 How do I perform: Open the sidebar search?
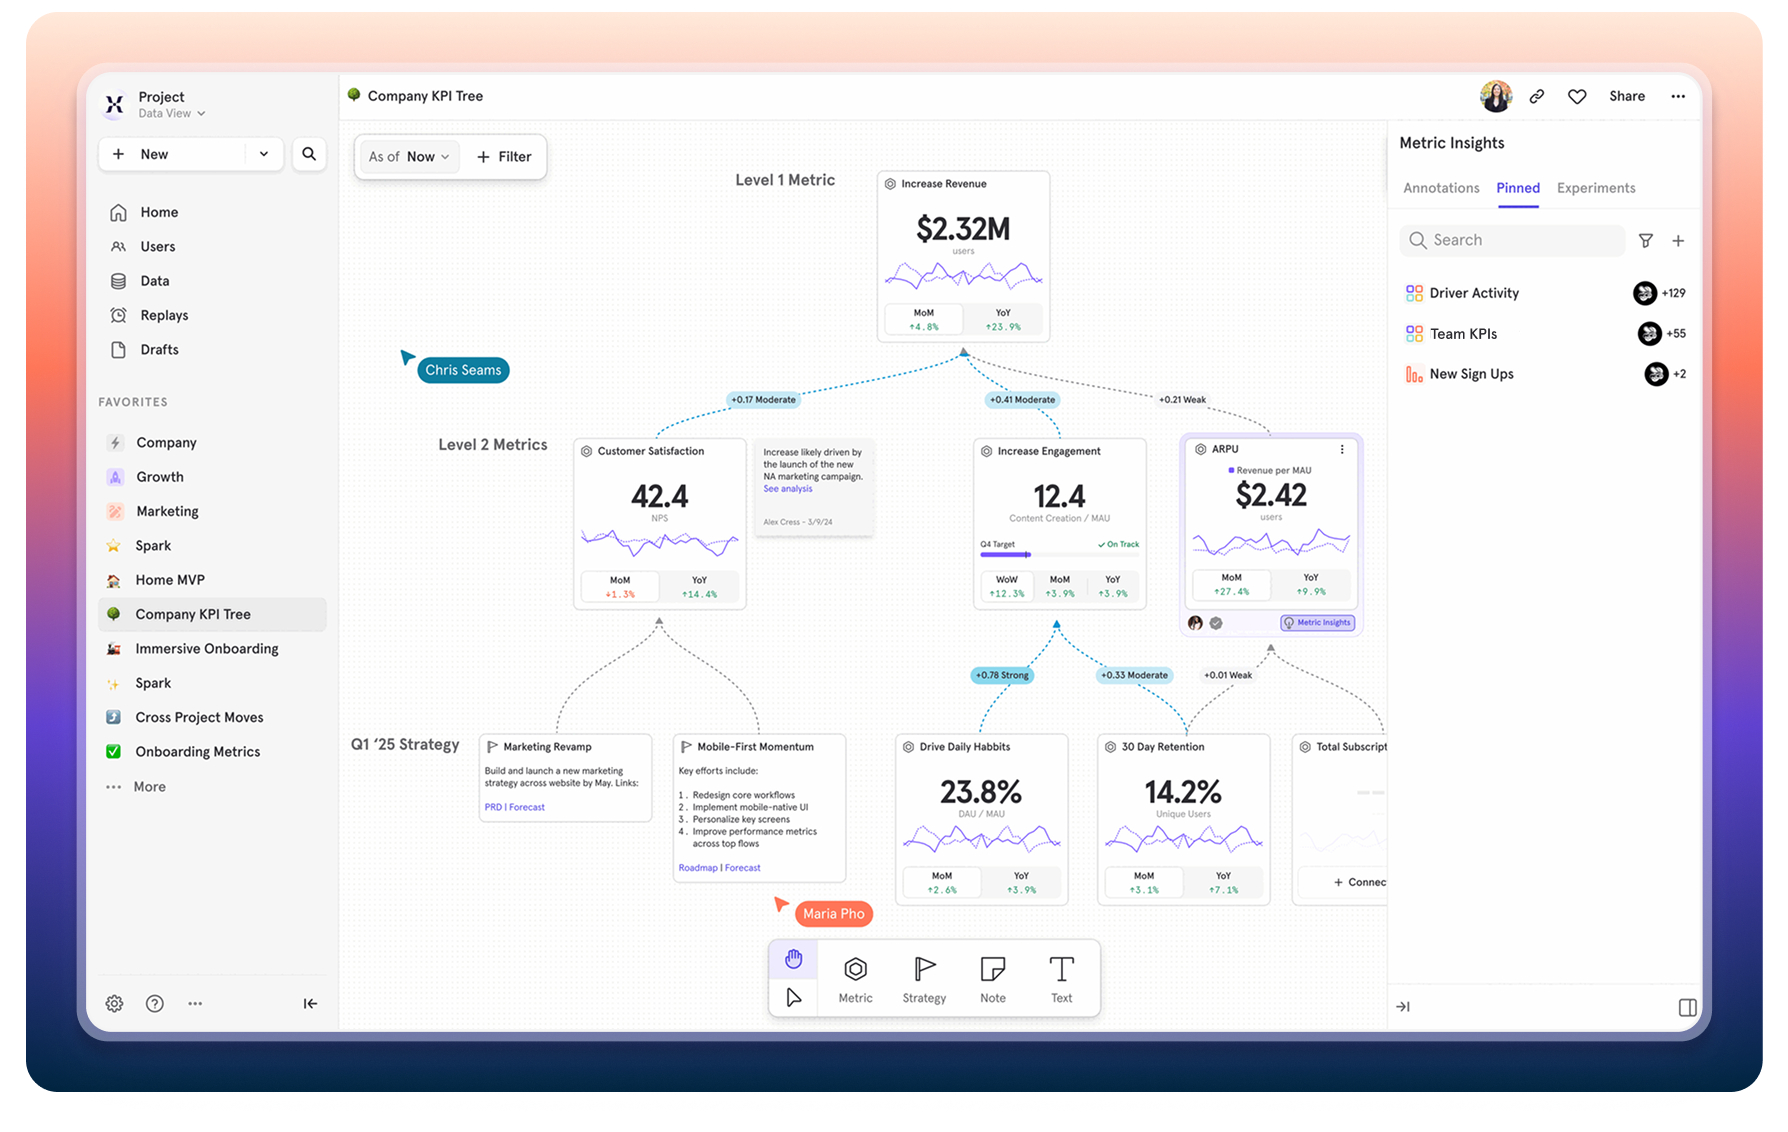tap(309, 154)
